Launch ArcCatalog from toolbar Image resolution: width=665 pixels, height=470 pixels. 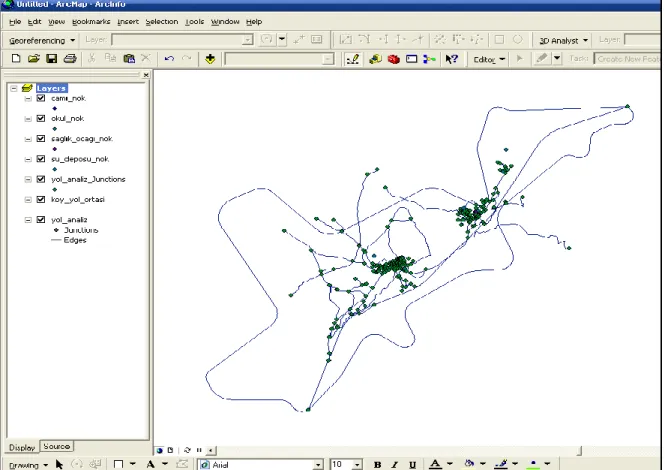coord(375,59)
